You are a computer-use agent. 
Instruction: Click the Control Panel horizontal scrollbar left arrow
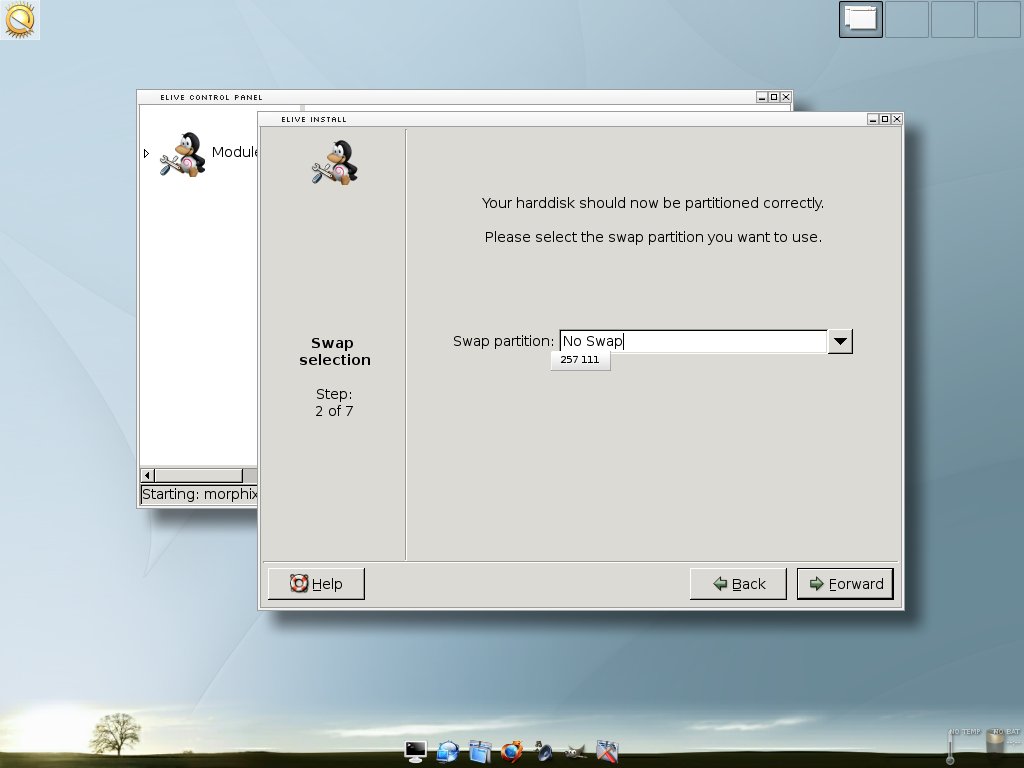pyautogui.click(x=147, y=475)
